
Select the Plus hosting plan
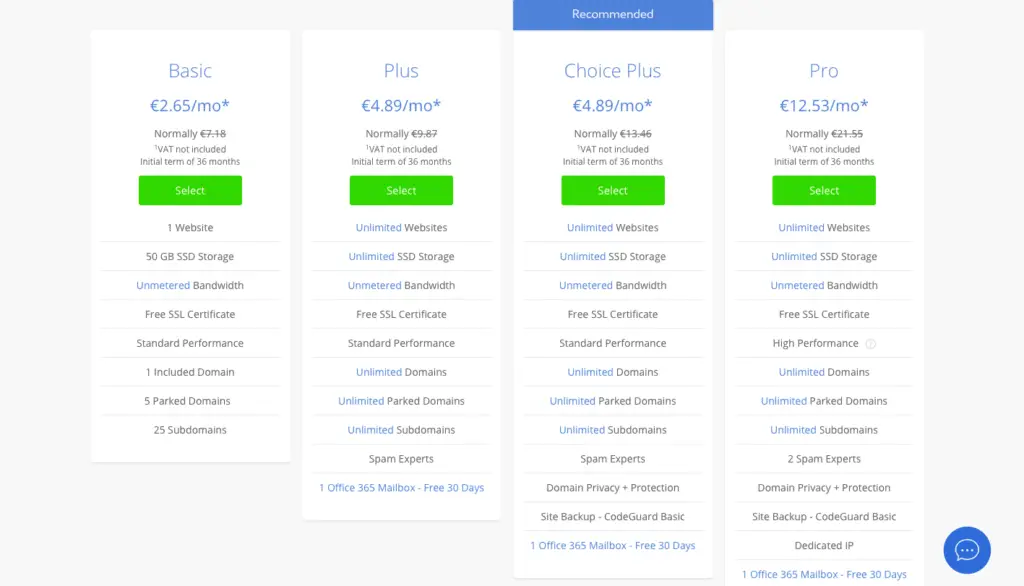[401, 190]
